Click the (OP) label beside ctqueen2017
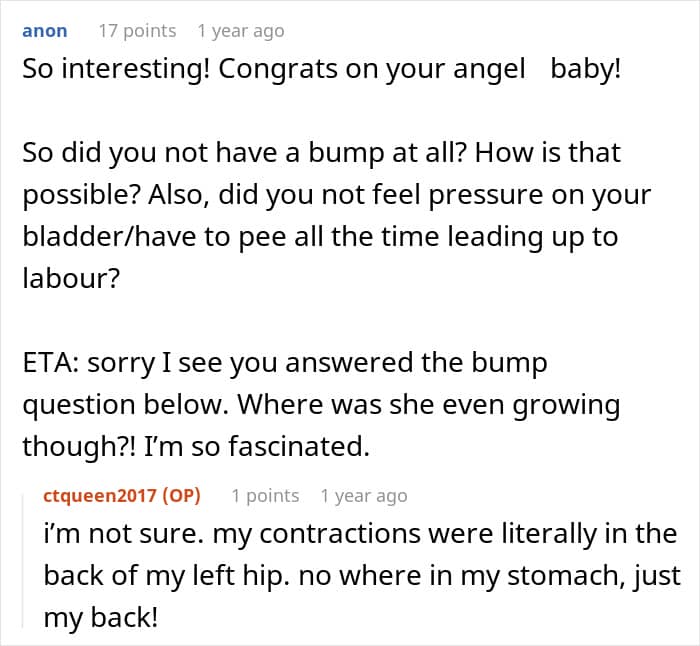700x646 pixels. point(183,495)
